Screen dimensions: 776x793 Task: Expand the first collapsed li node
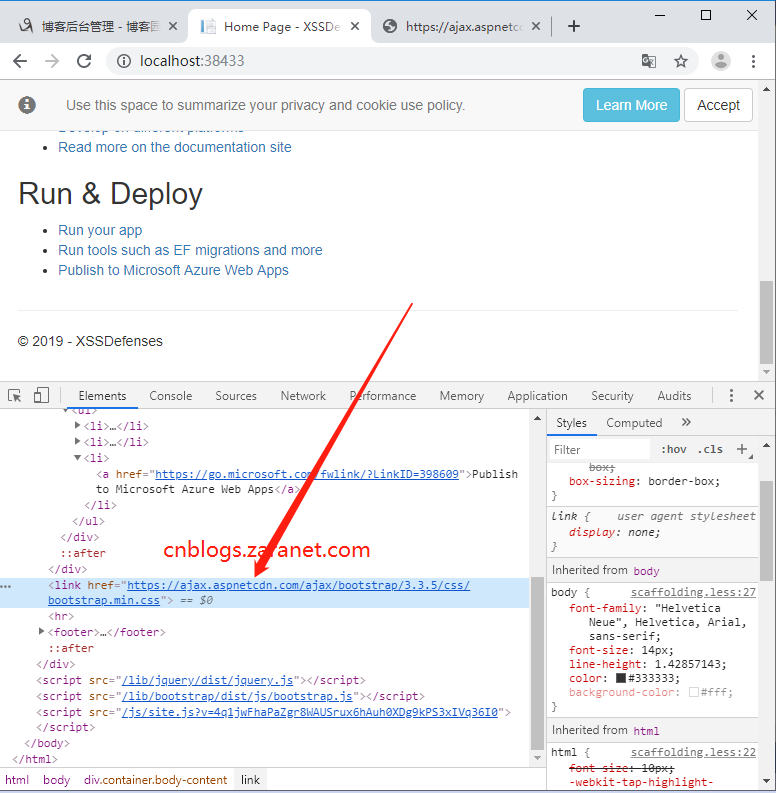point(77,425)
